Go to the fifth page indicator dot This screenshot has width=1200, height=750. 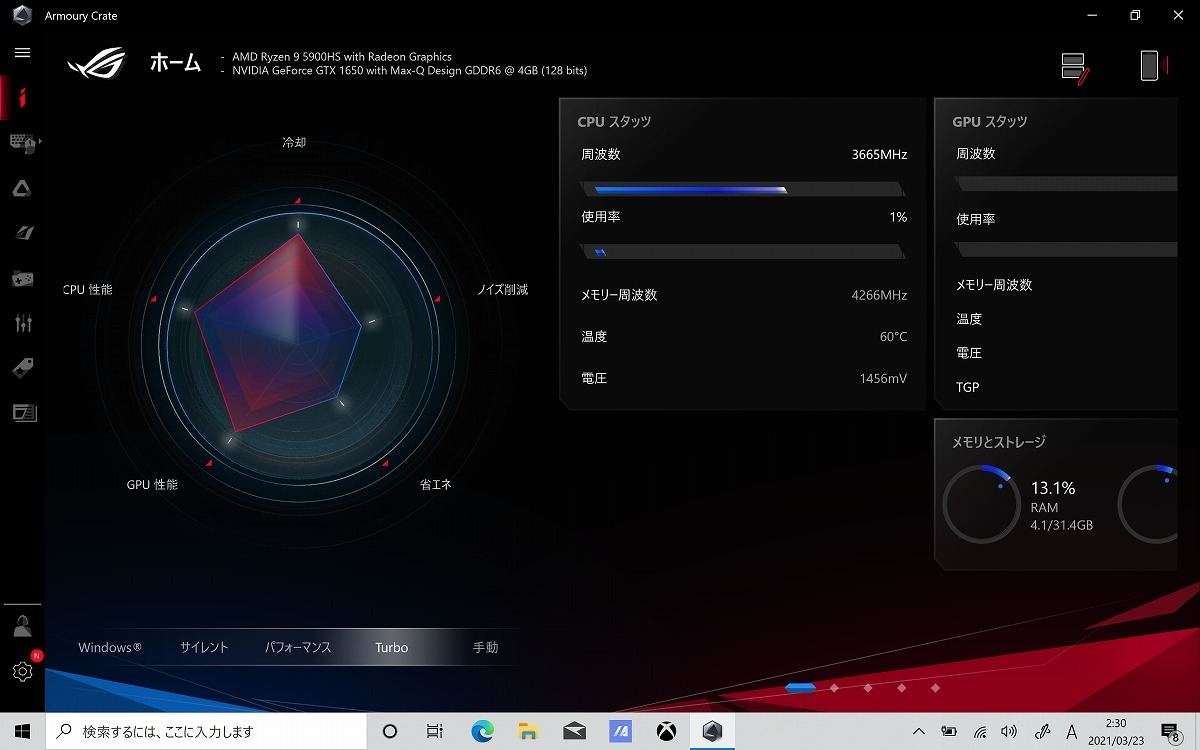point(935,687)
